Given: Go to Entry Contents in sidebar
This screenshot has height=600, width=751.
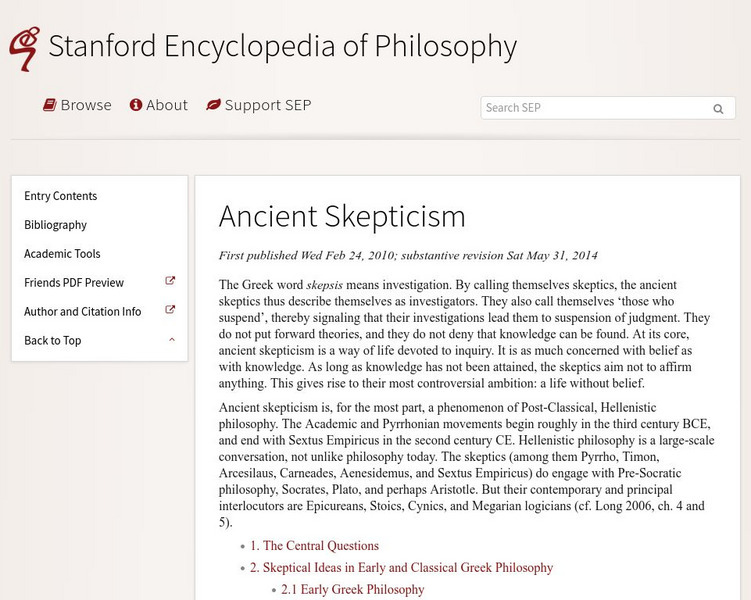Looking at the screenshot, I should pos(60,196).
